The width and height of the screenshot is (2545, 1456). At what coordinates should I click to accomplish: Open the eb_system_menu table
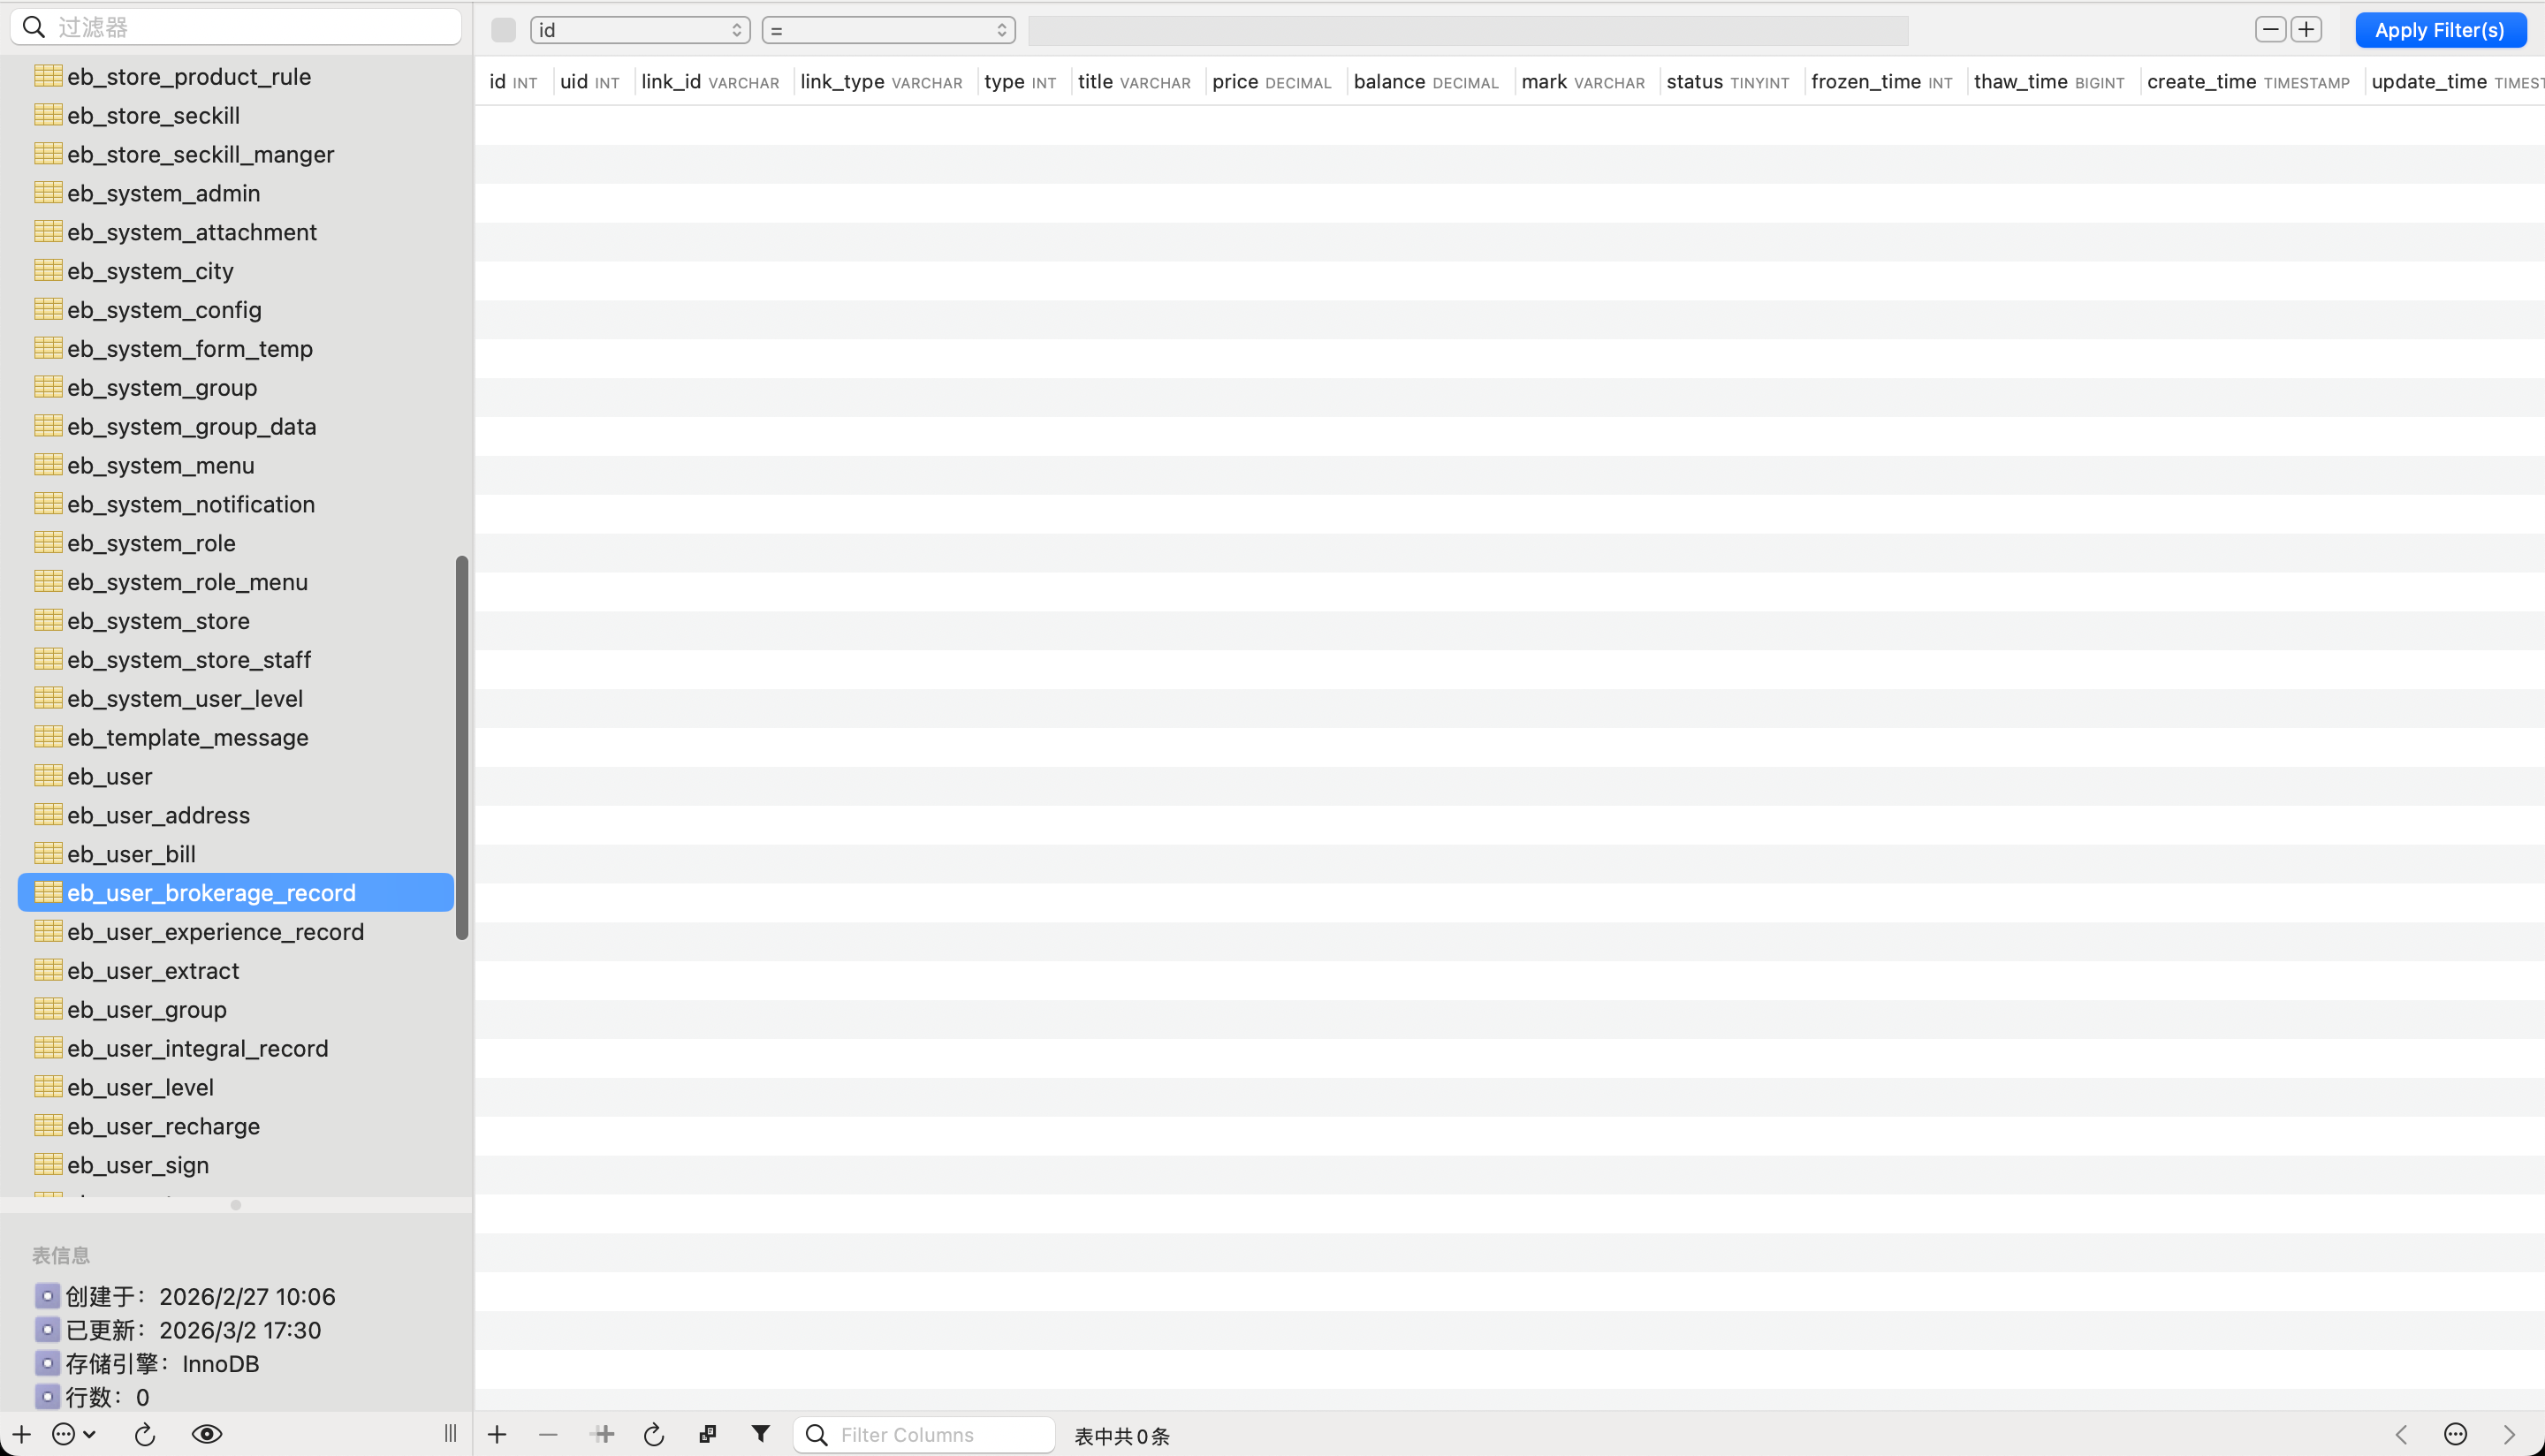tap(160, 465)
